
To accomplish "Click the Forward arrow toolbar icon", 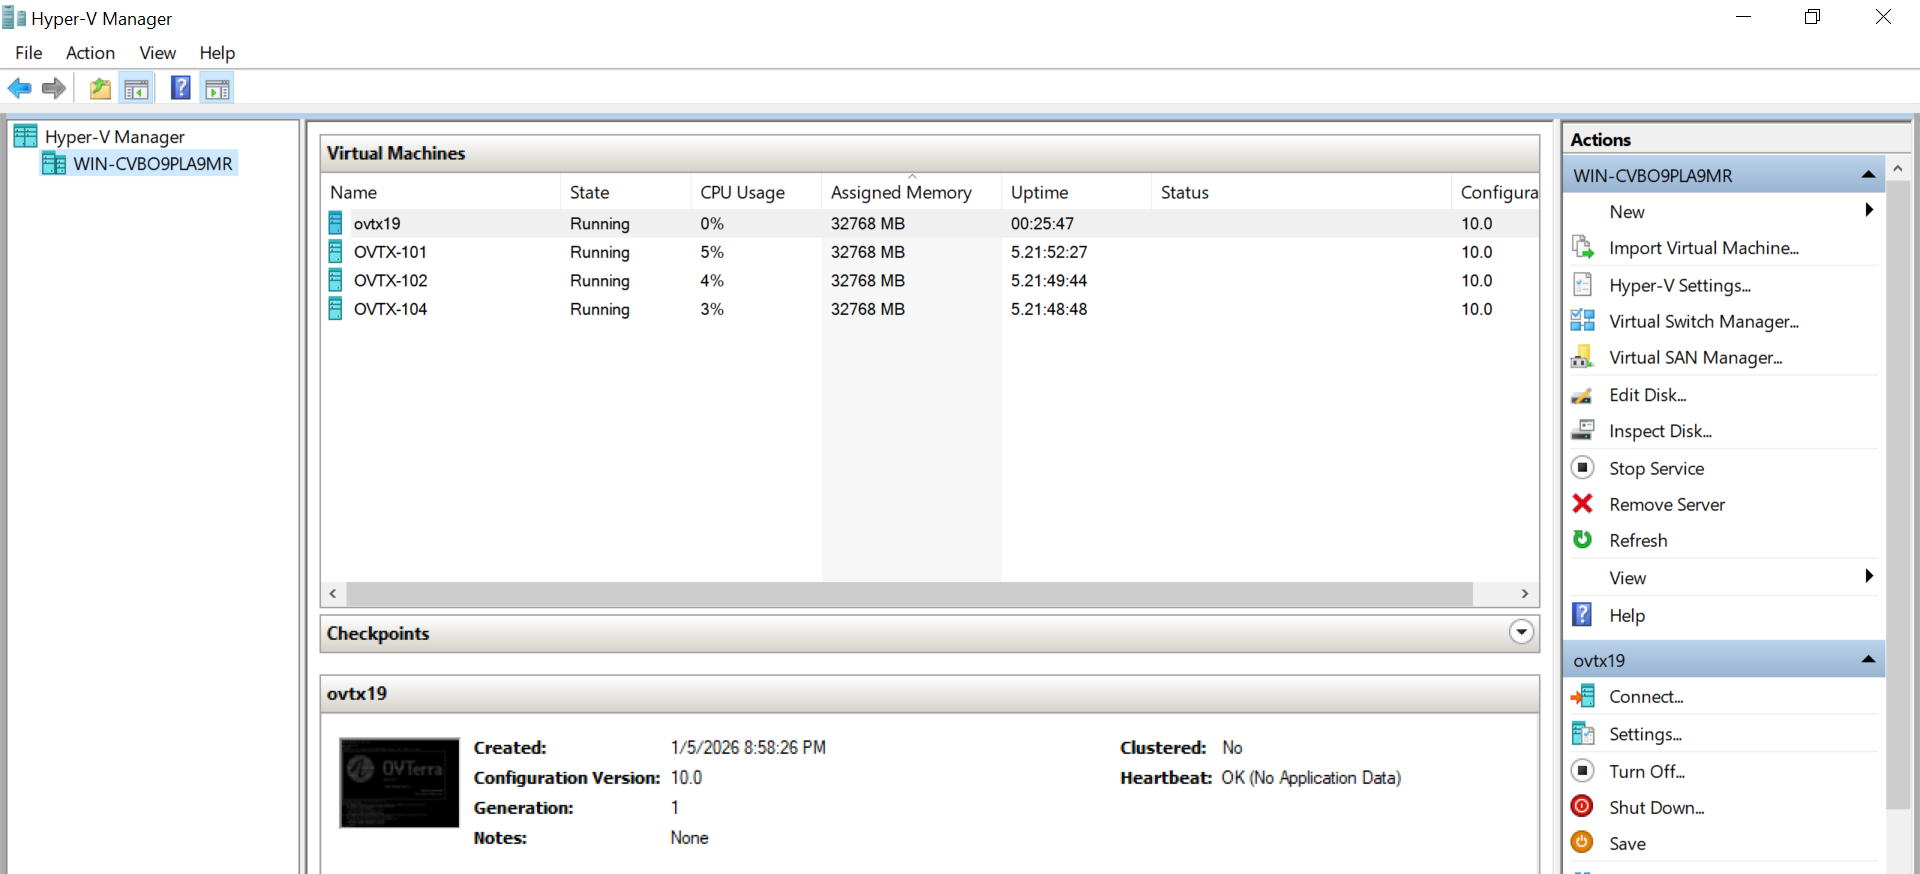I will (54, 89).
